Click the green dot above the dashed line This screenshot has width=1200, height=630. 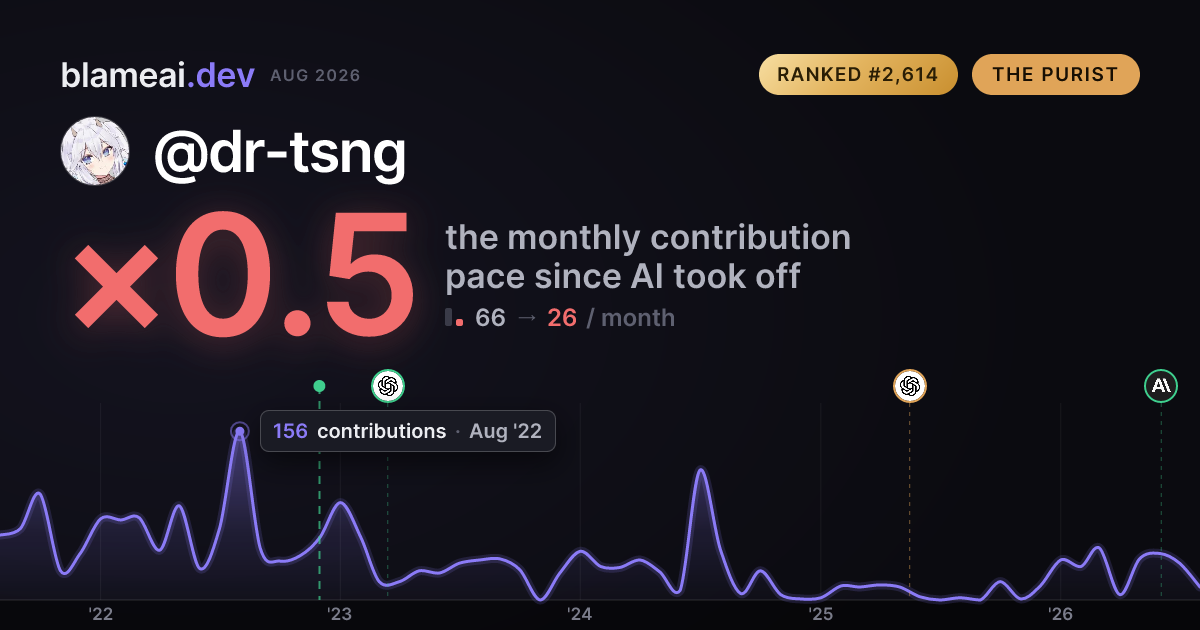click(319, 386)
